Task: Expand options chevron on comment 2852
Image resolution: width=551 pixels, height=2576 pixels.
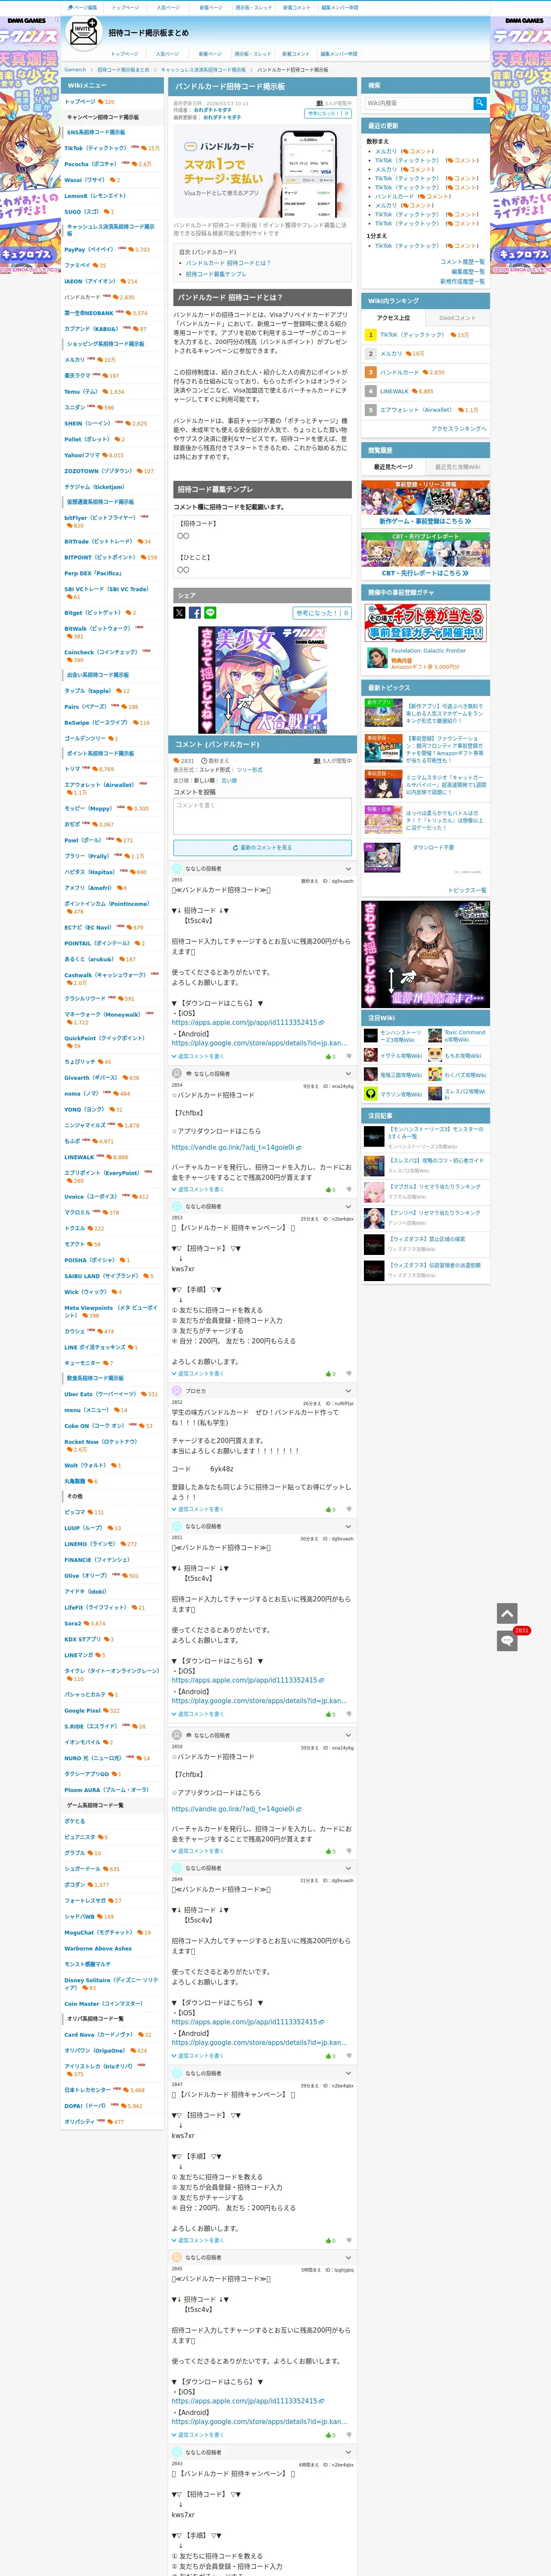Action: [348, 1391]
